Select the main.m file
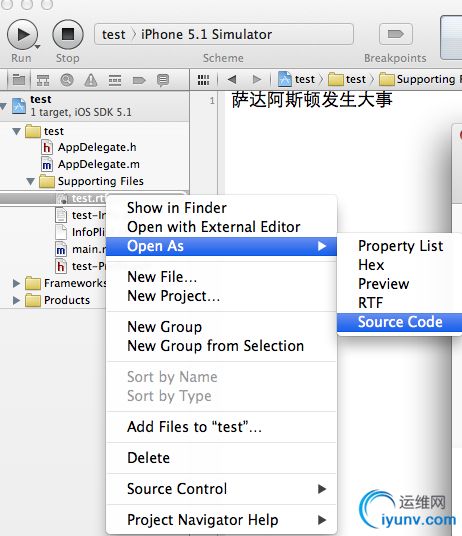This screenshot has height=536, width=462. tap(81, 249)
